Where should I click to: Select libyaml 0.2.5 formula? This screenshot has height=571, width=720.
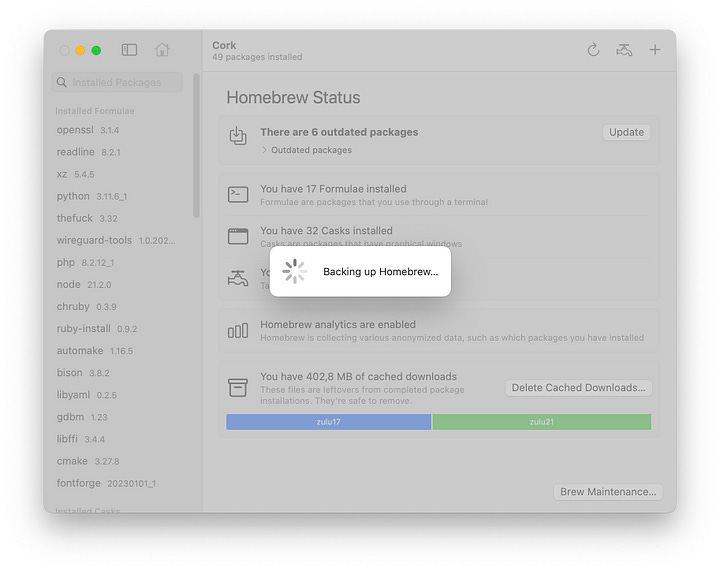click(x=87, y=394)
